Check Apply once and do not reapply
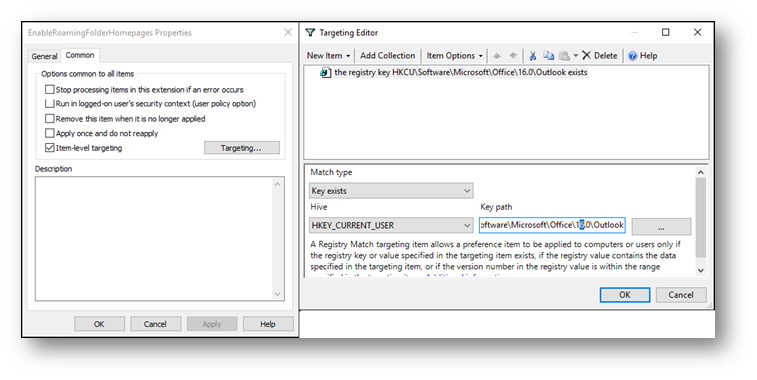 [x=49, y=133]
